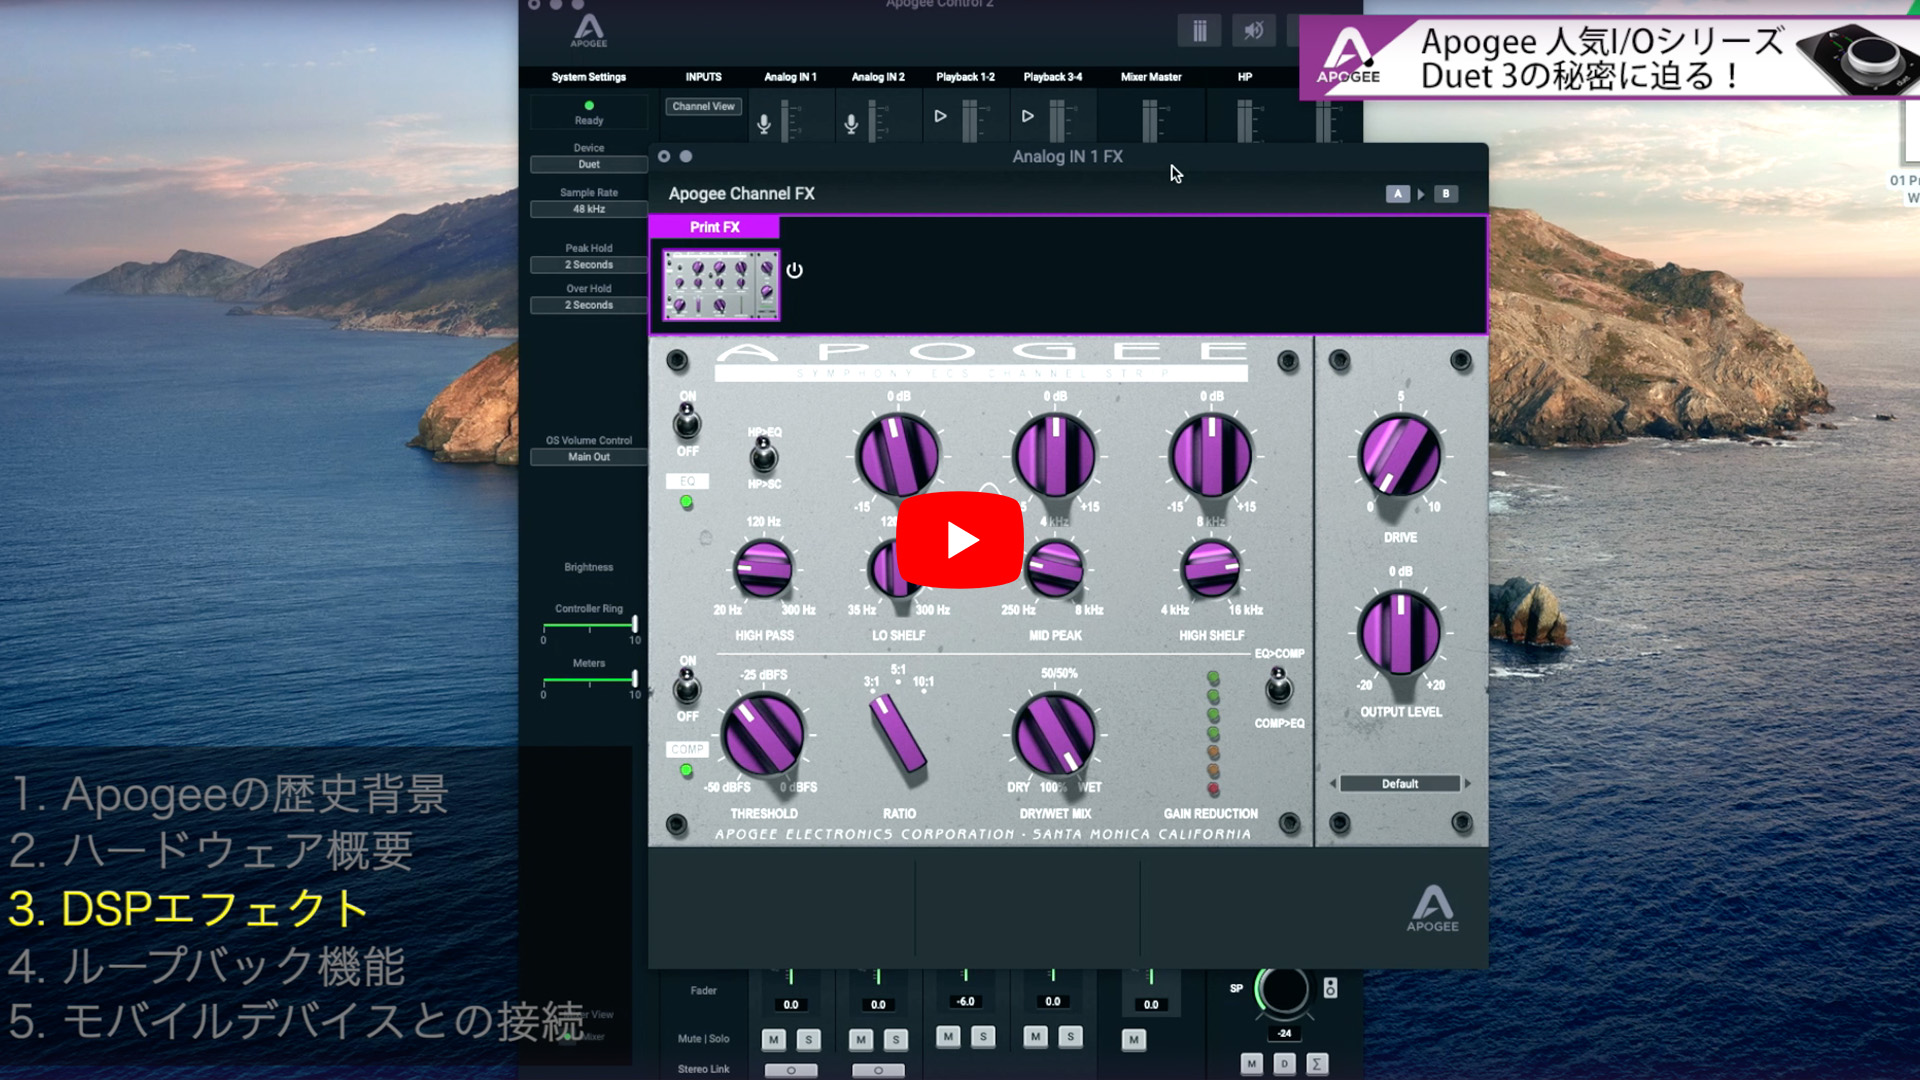Click the Analog IN 2 microphone icon

tap(851, 124)
